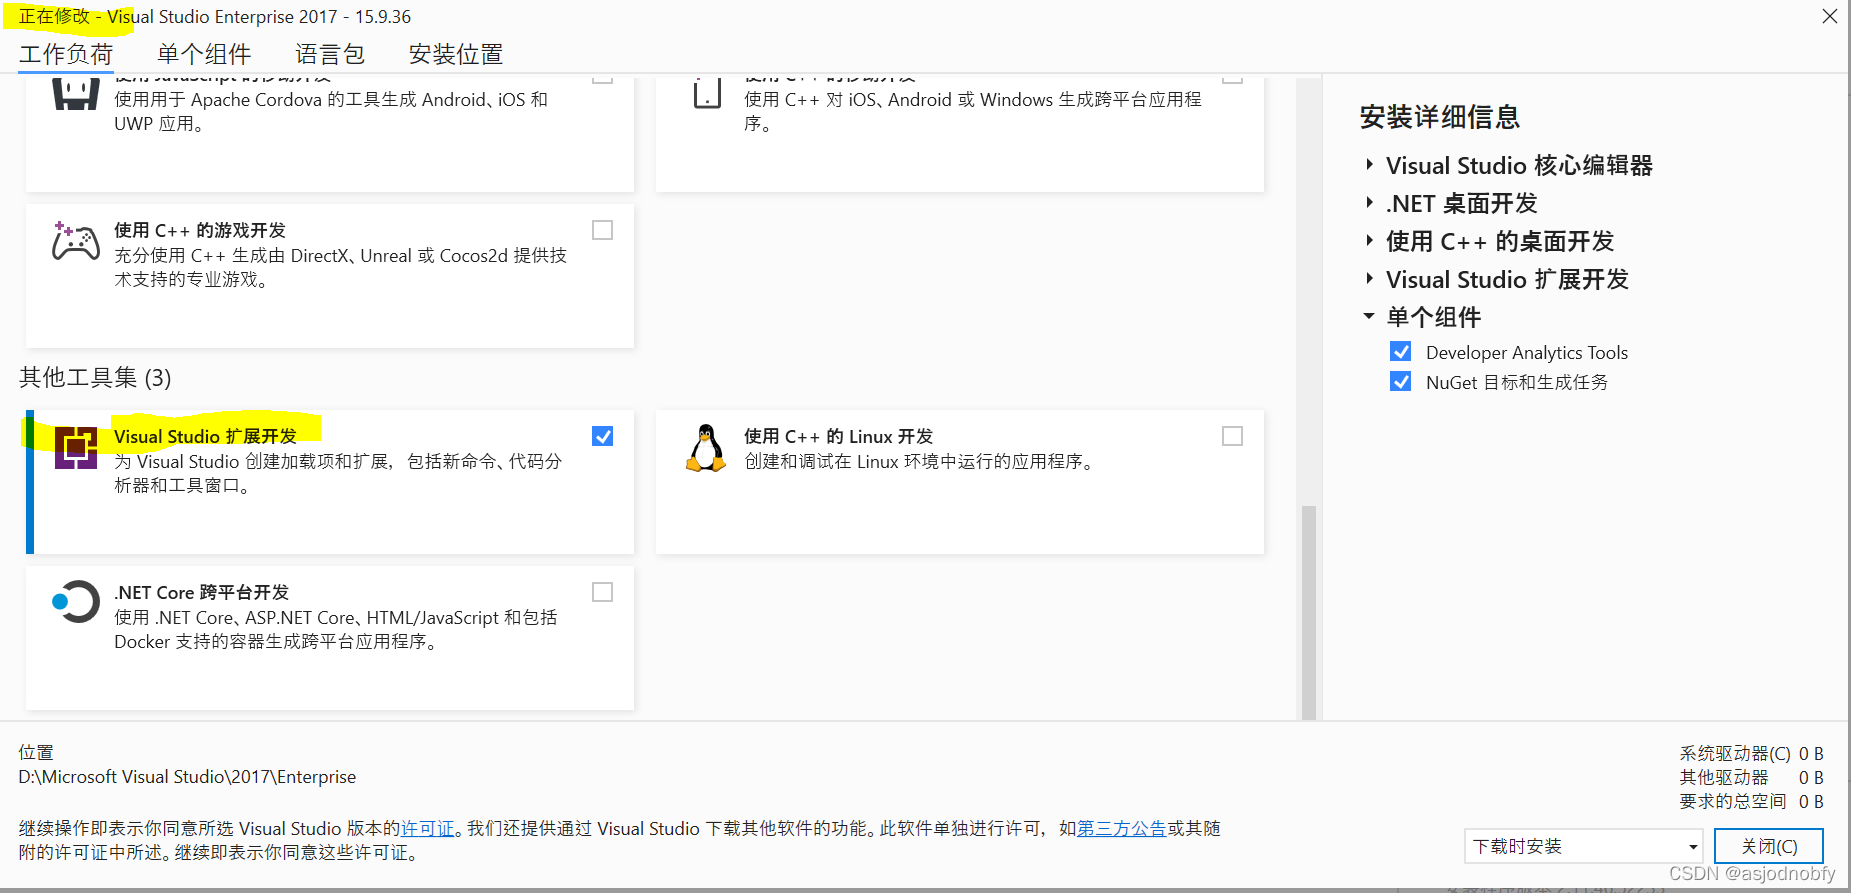The width and height of the screenshot is (1851, 893).
Task: Click the Cordova mobile development workload icon
Action: pos(76,94)
